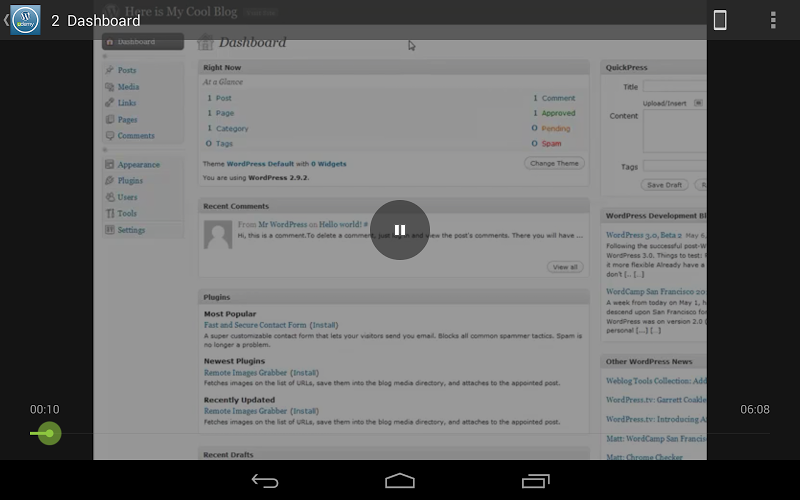Click the green seek bar handle
This screenshot has height=500, width=800.
click(x=49, y=433)
